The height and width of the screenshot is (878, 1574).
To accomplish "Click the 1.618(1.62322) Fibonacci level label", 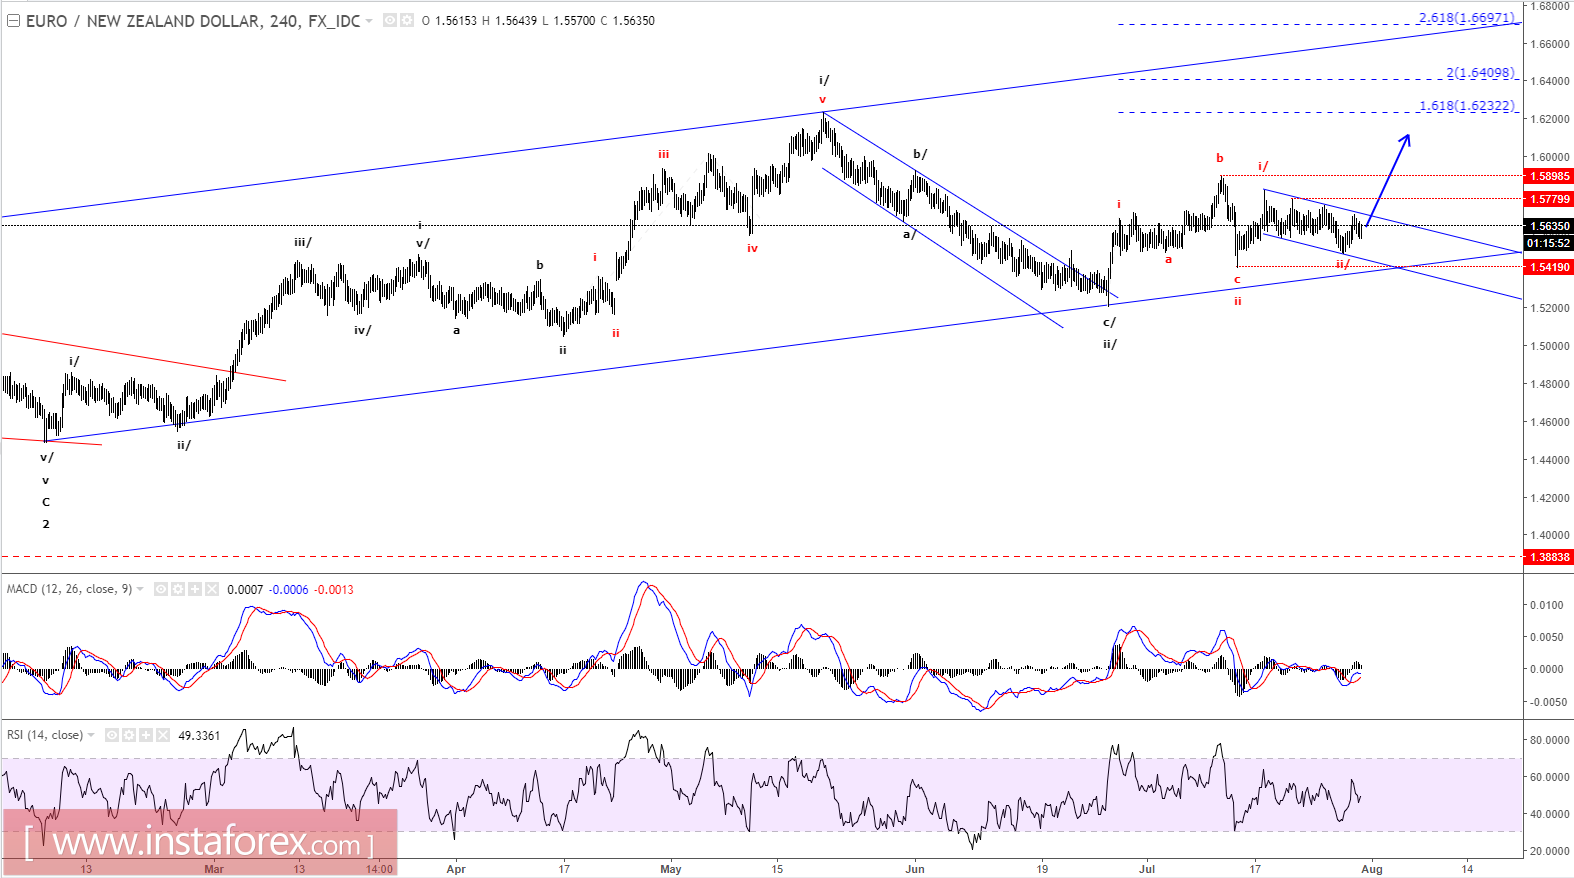I will tap(1467, 106).
